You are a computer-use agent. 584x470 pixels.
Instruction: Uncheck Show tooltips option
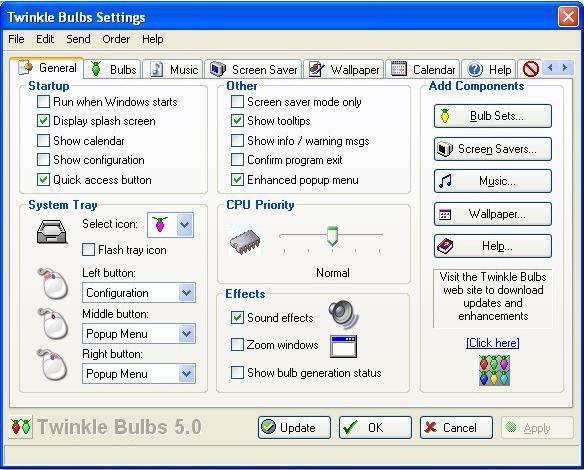[237, 121]
